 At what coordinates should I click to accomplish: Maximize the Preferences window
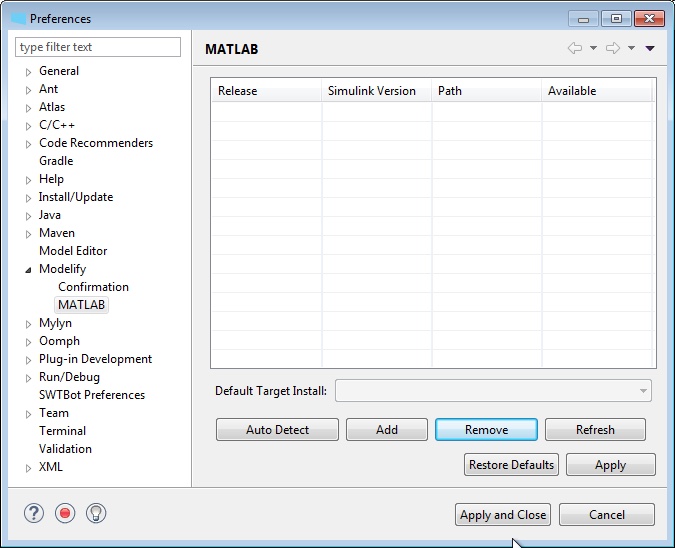tap(616, 19)
